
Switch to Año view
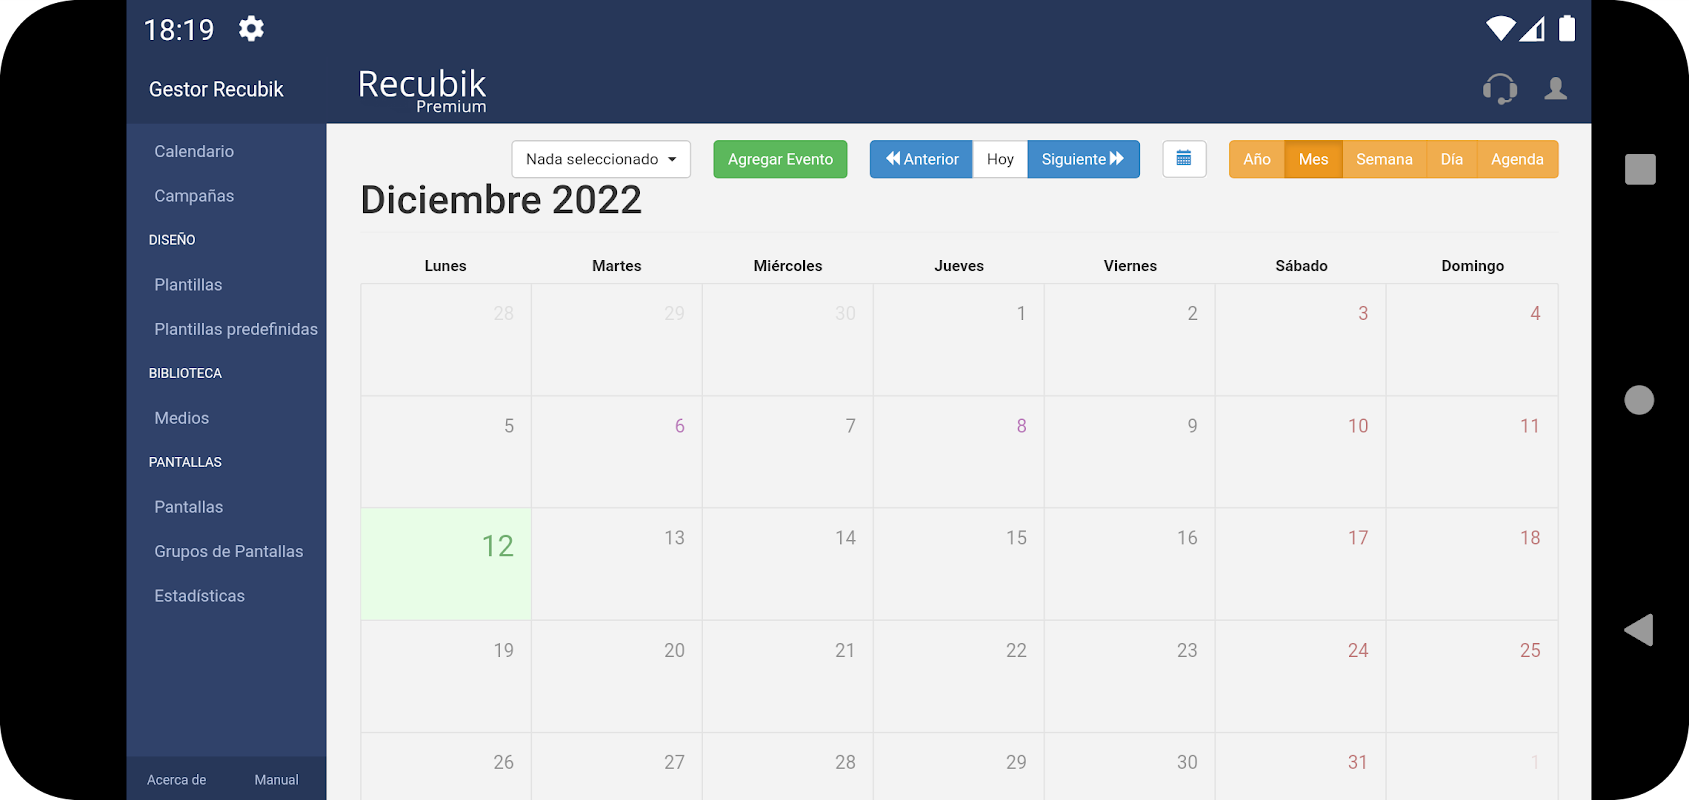coord(1257,159)
